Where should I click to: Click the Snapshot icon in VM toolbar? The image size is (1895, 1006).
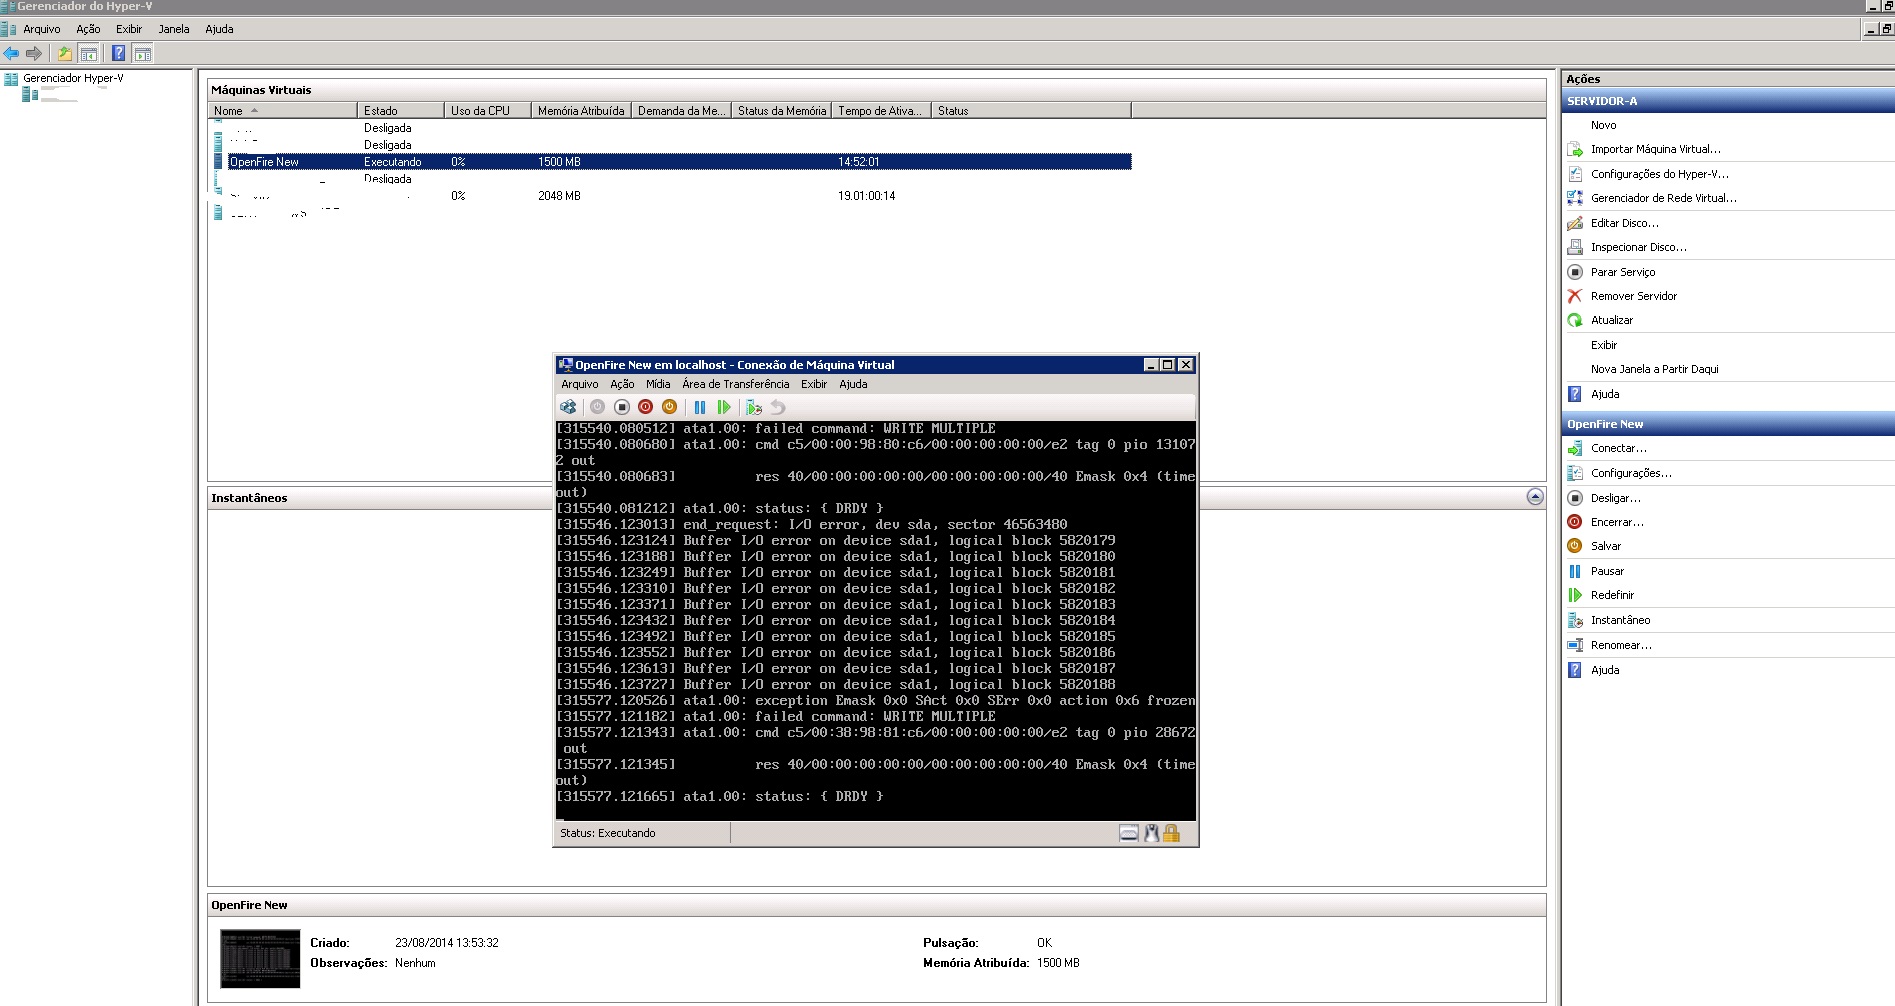point(754,407)
